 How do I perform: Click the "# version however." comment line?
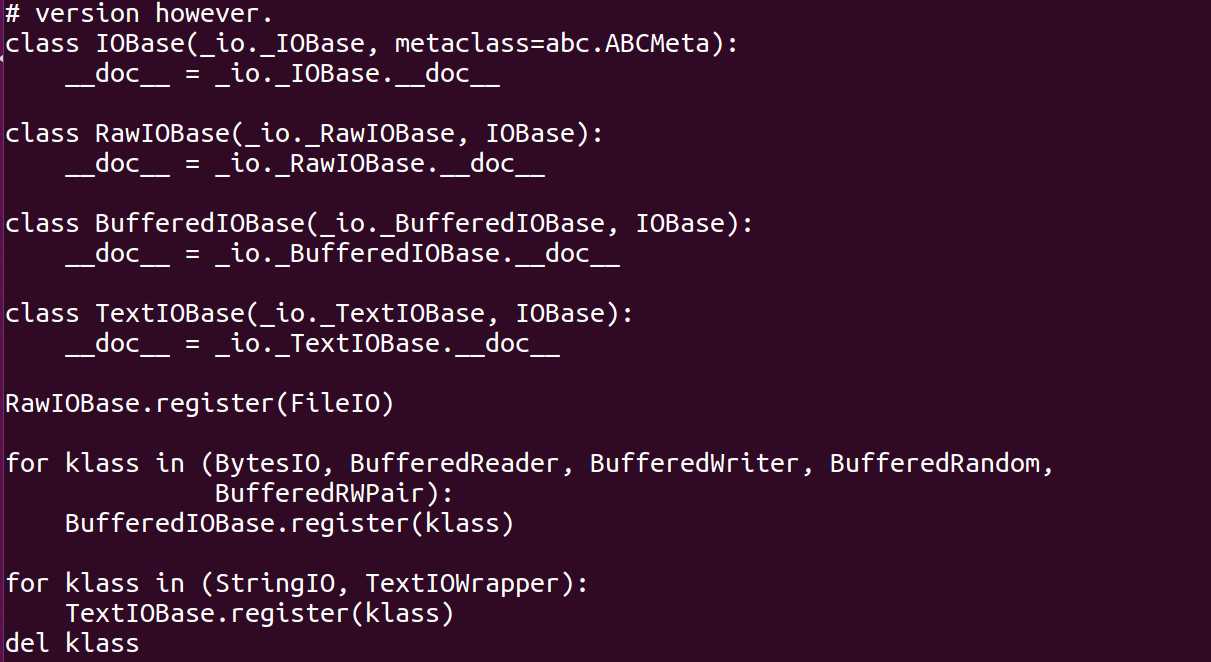(x=139, y=14)
